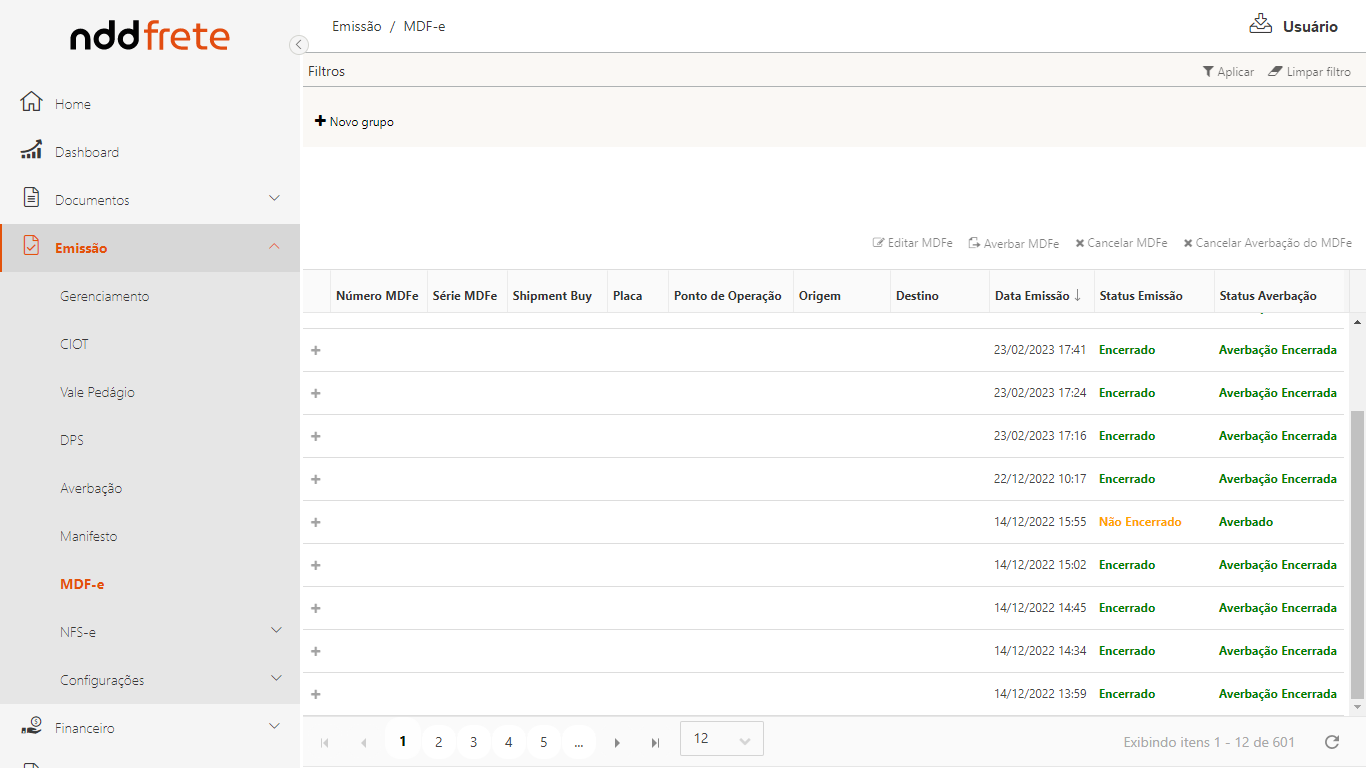Go to page 3 of results
The width and height of the screenshot is (1366, 768).
(x=473, y=742)
